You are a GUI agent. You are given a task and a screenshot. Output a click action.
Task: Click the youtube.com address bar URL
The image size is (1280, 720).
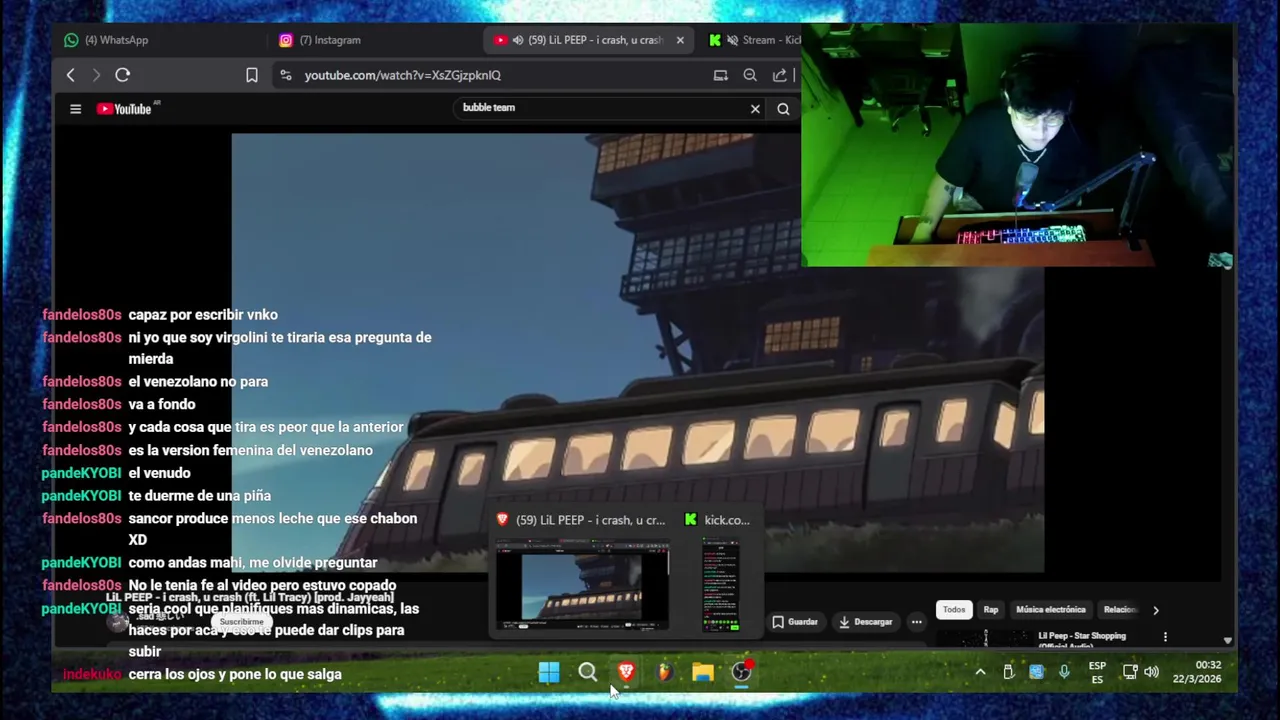402,75
